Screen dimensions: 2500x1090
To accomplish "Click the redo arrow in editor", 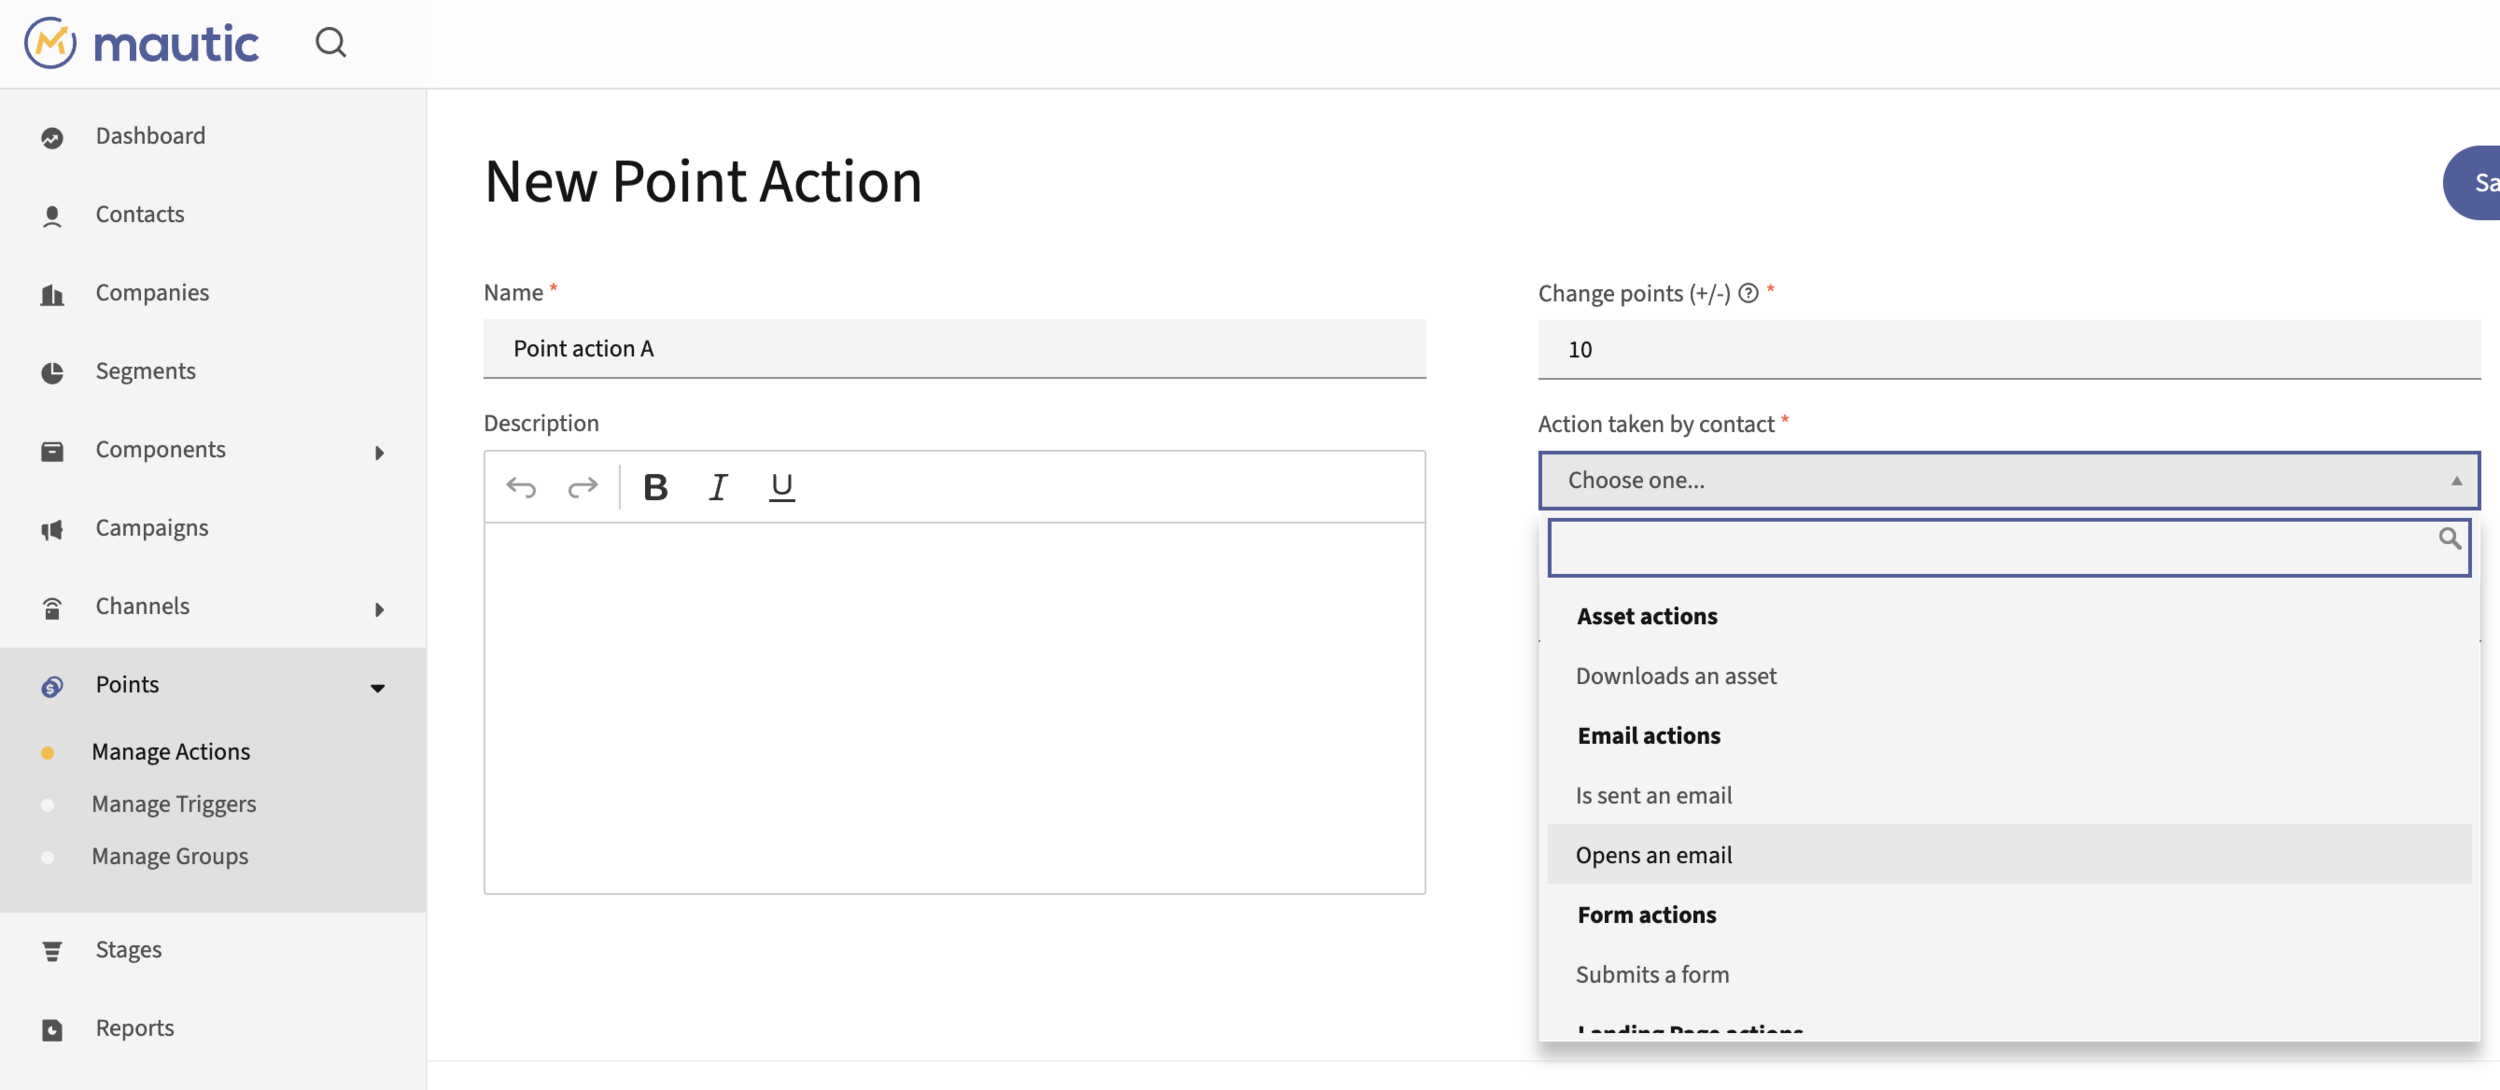I will coord(582,487).
